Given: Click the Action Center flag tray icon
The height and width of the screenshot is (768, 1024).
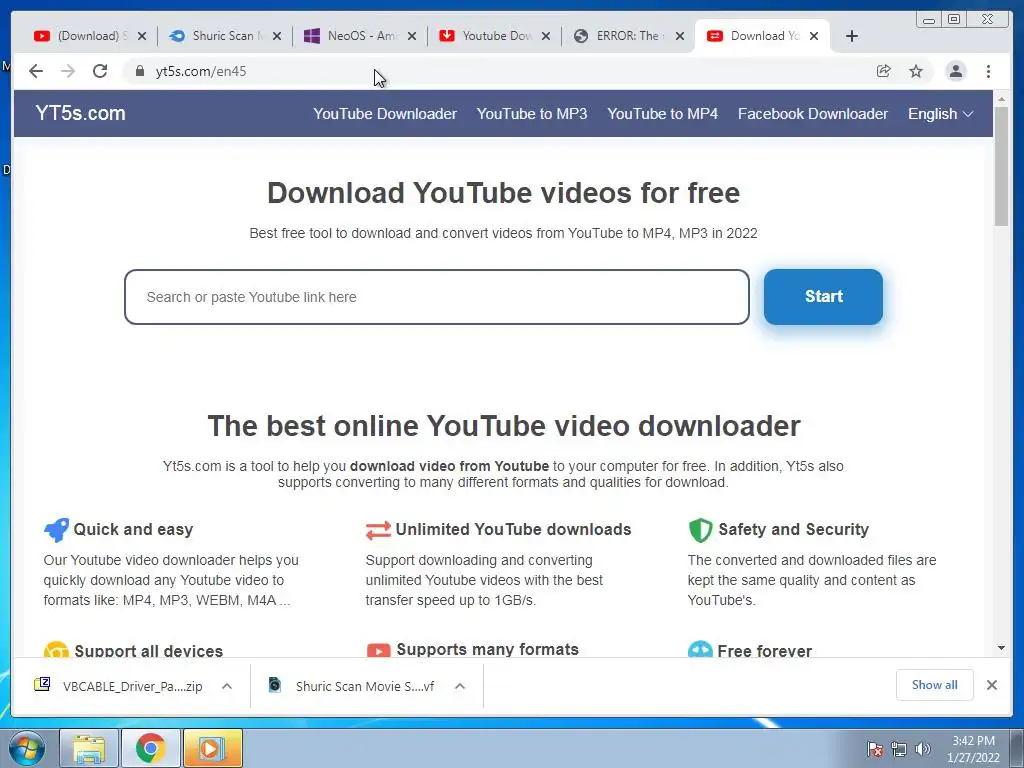Looking at the screenshot, I should coord(874,749).
